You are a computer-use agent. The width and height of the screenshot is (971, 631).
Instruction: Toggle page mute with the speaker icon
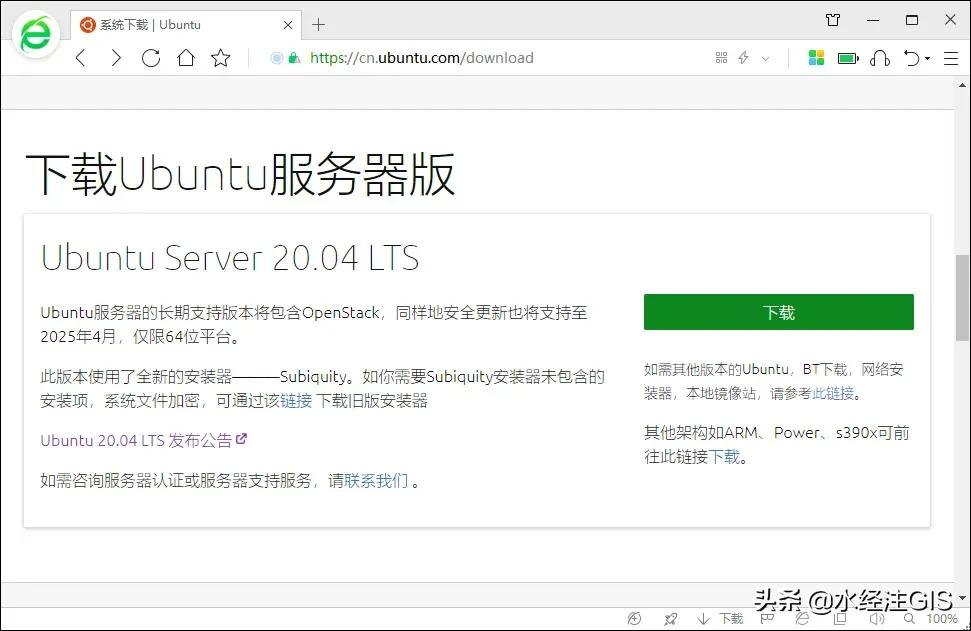click(x=875, y=619)
